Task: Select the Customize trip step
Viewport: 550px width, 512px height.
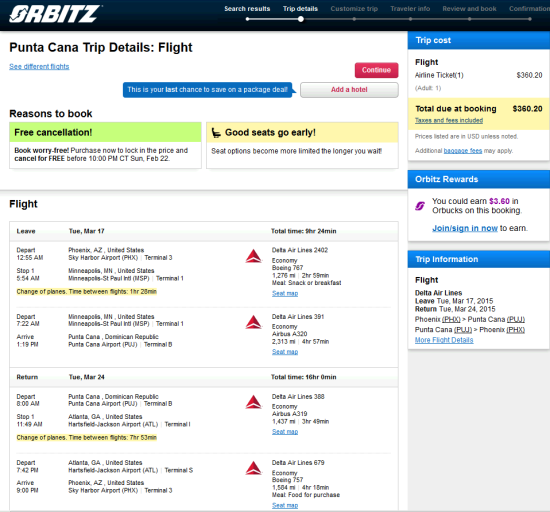Action: pyautogui.click(x=354, y=9)
